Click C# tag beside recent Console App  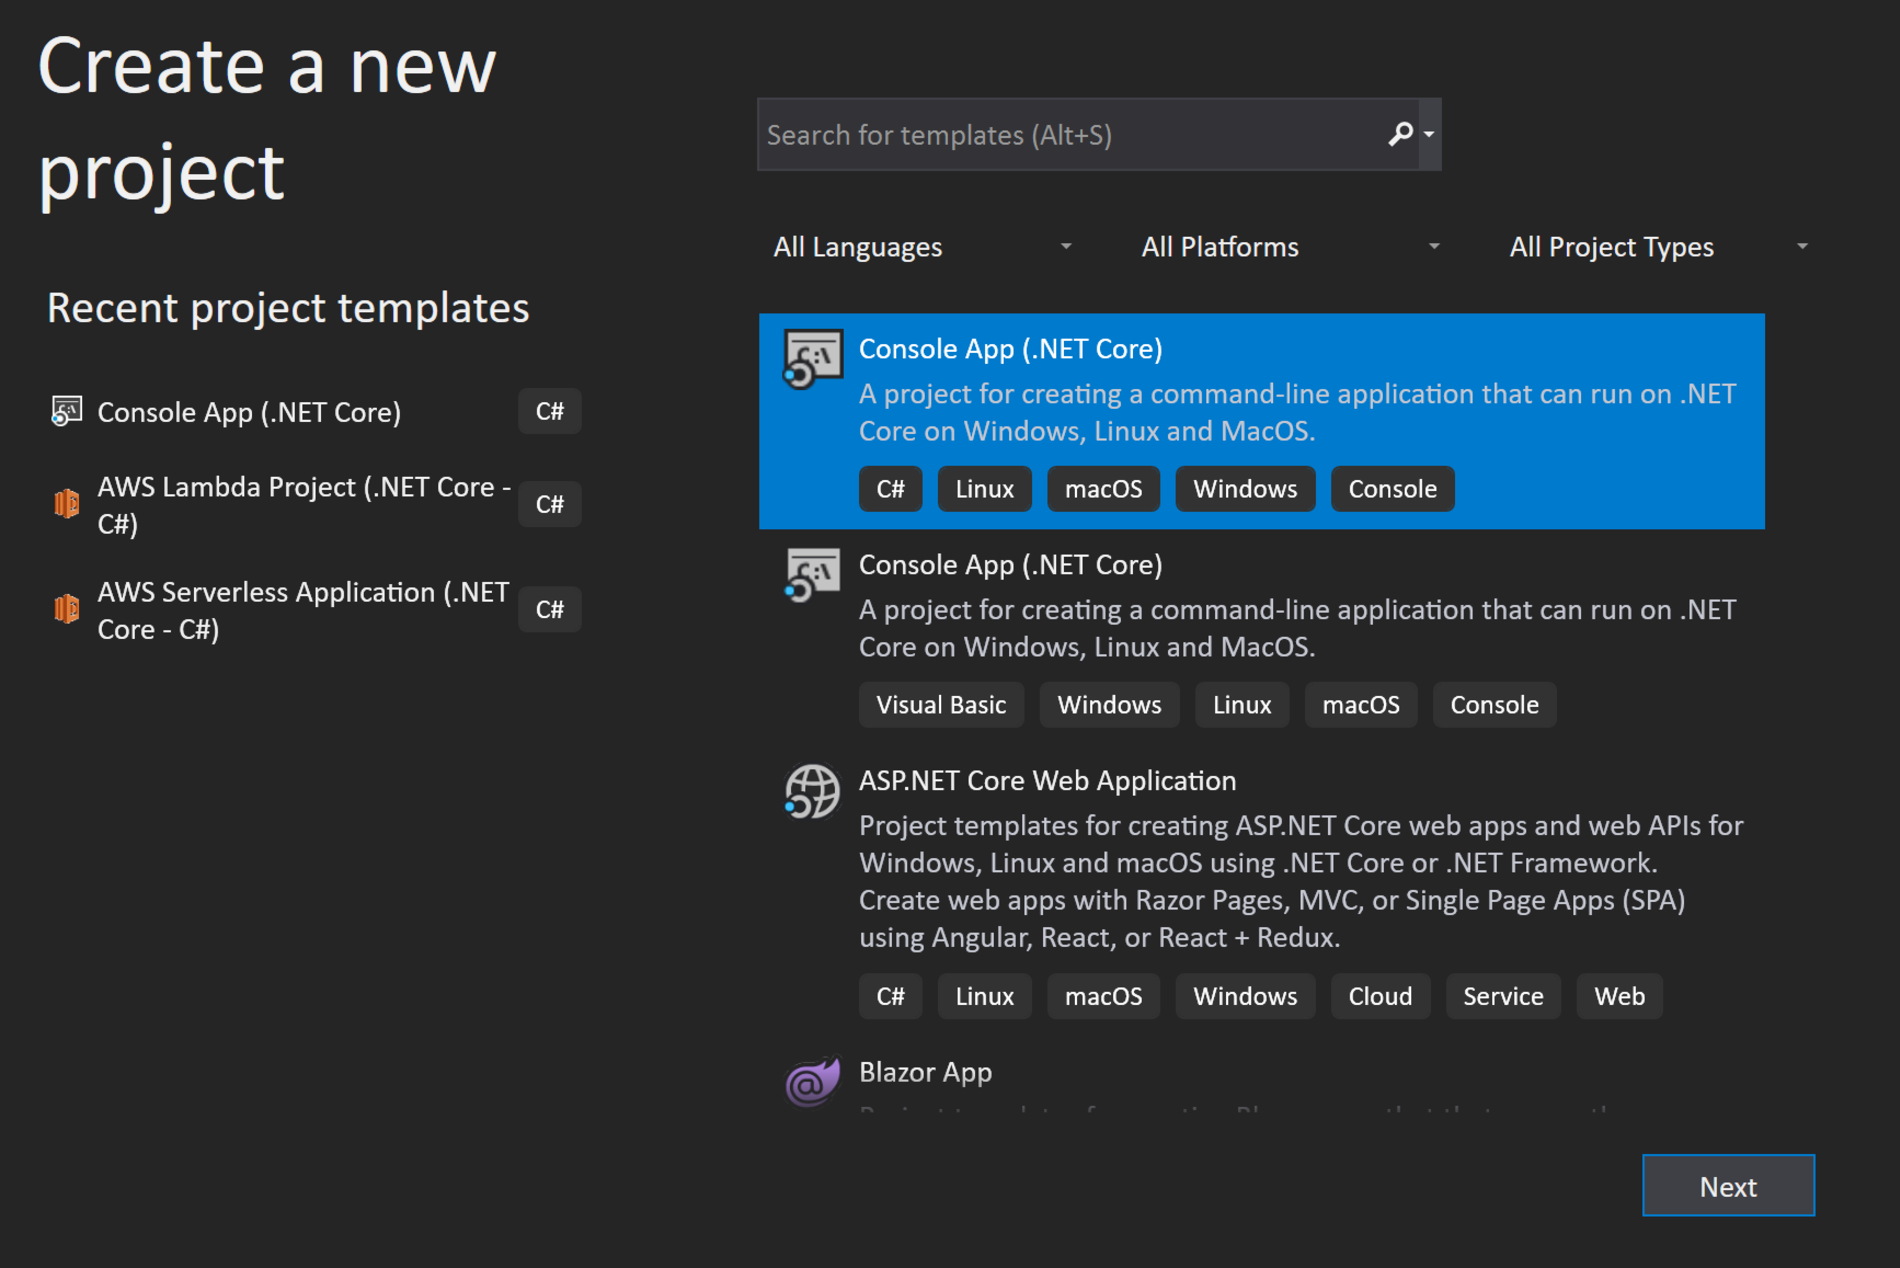coord(550,411)
